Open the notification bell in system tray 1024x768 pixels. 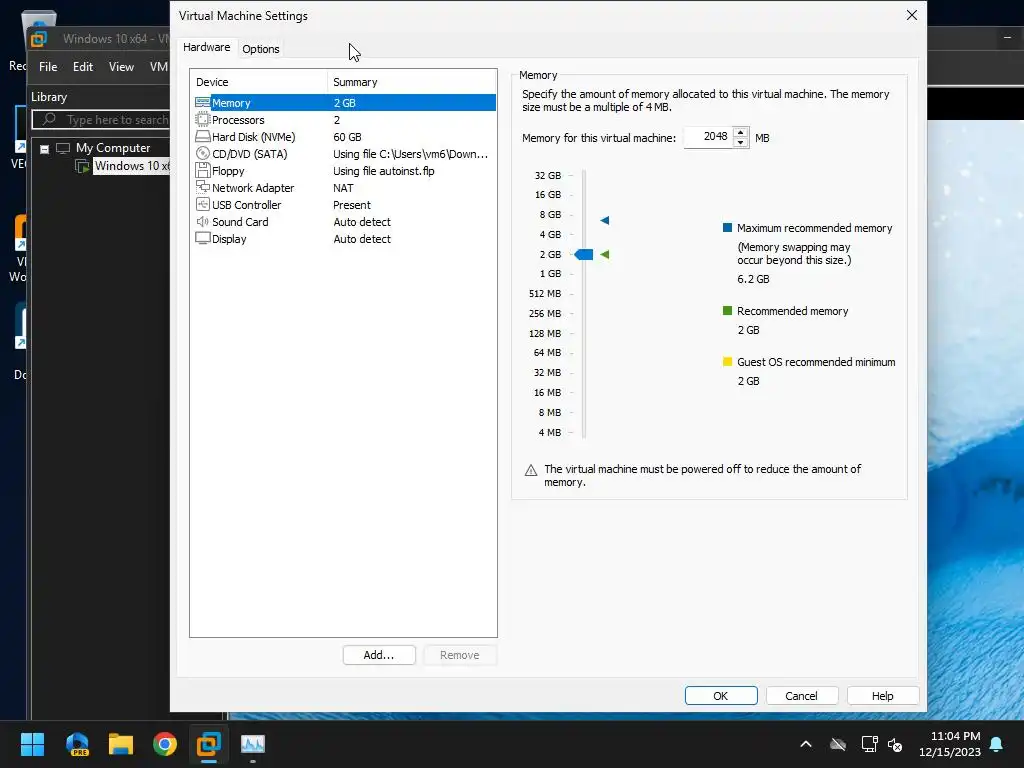click(x=997, y=744)
